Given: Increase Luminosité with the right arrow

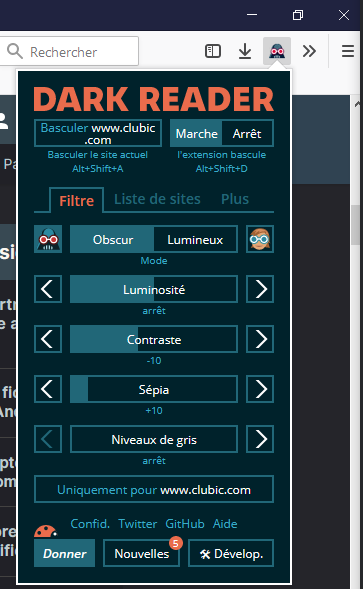Looking at the screenshot, I should click(x=260, y=289).
